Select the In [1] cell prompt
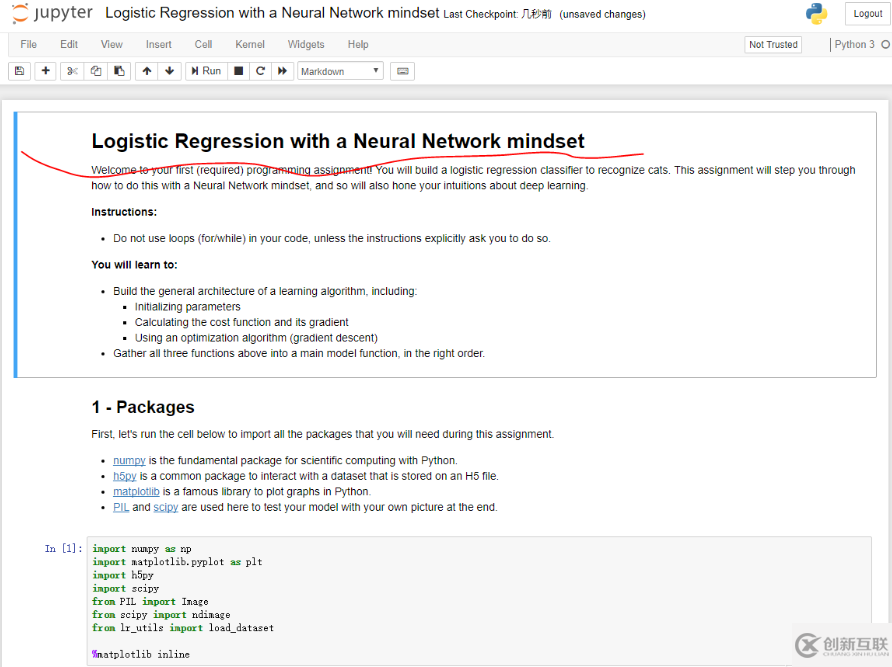Image resolution: width=892 pixels, height=667 pixels. [63, 549]
